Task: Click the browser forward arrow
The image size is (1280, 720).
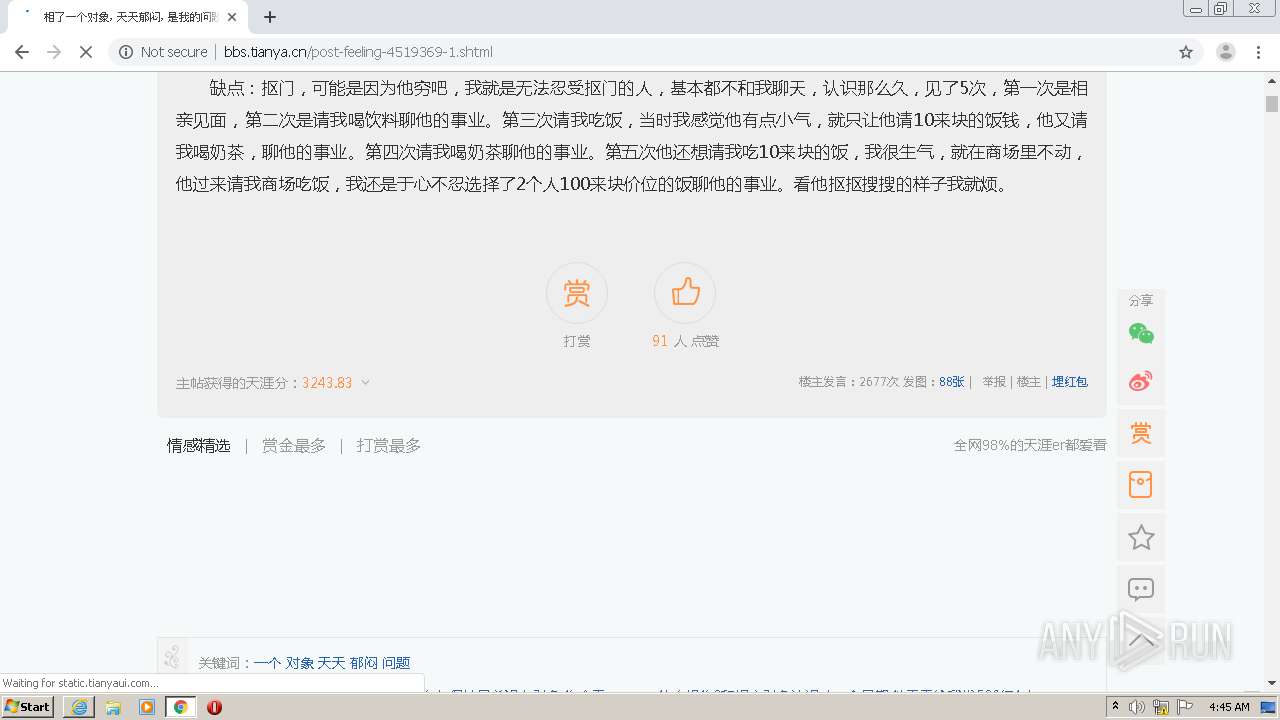Action: (x=54, y=52)
